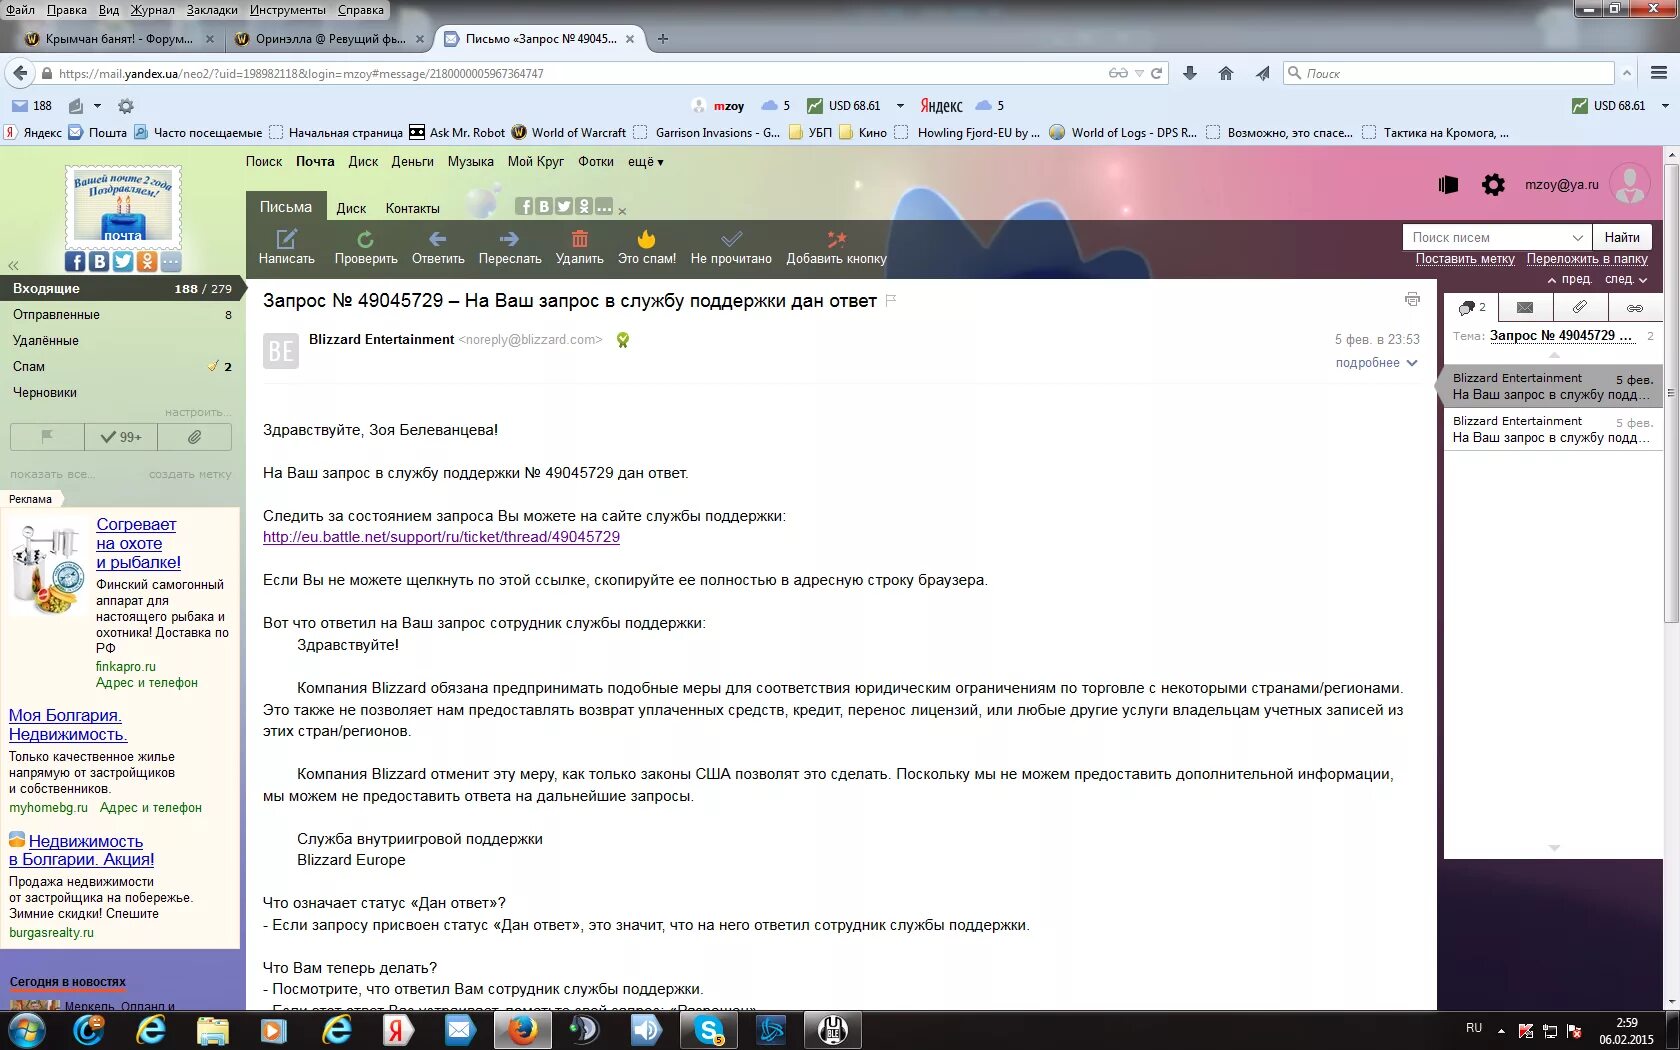The height and width of the screenshot is (1050, 1680).
Task: Filter by attachments paperclip button in sidebar
Action: click(x=195, y=437)
